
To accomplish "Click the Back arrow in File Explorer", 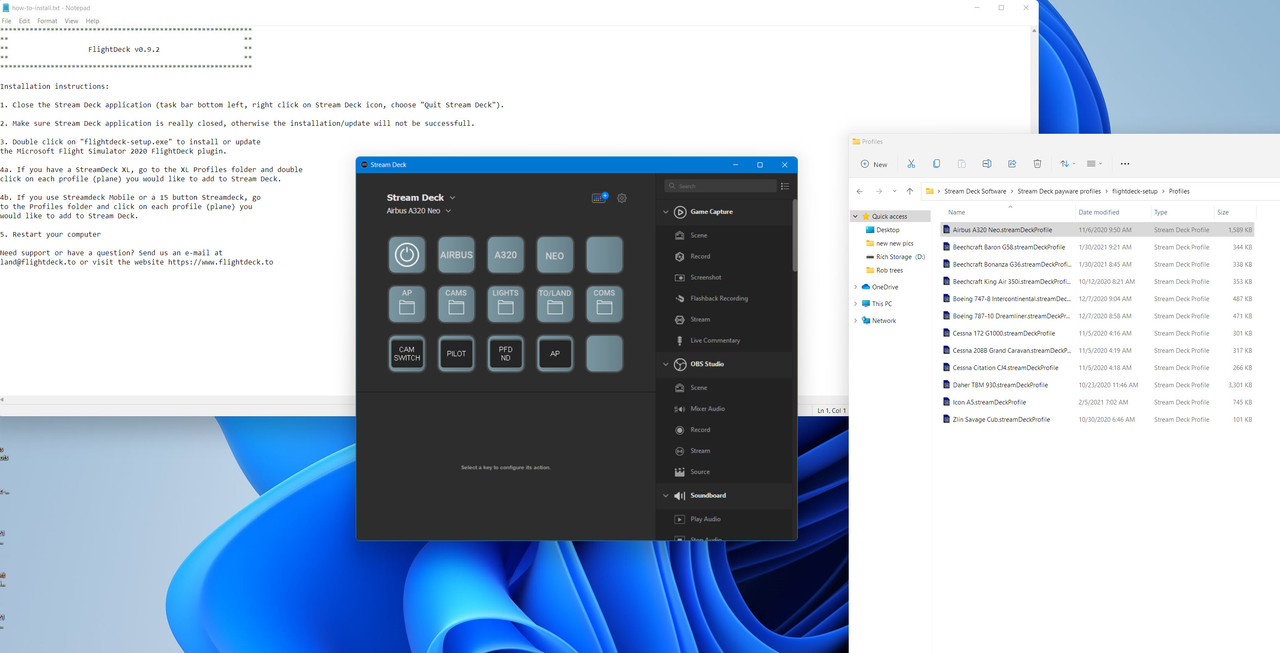I will [860, 191].
